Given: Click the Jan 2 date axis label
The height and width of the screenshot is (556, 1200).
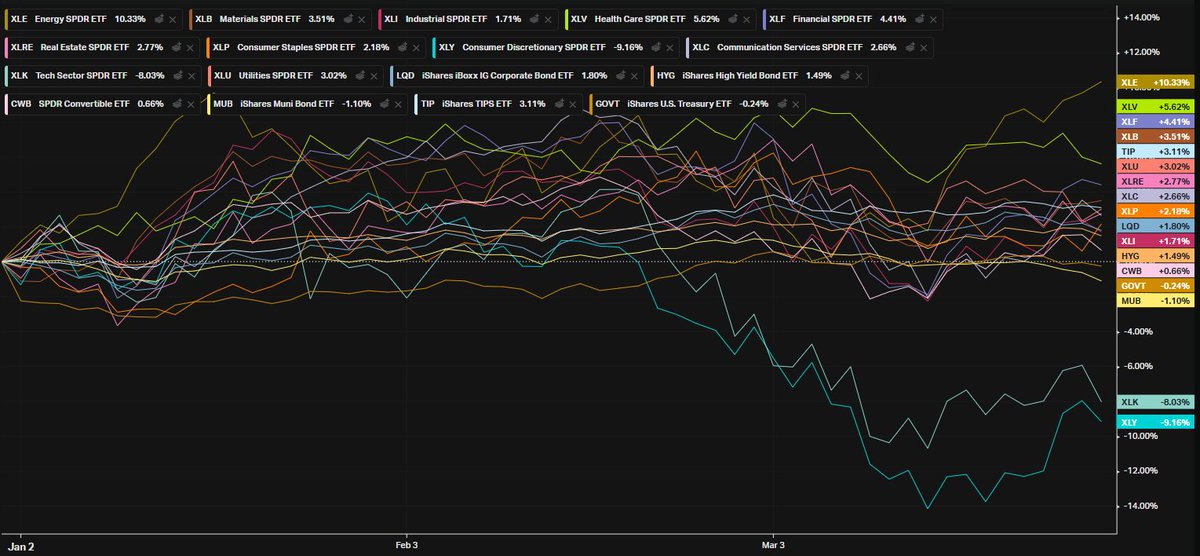Looking at the screenshot, I should (x=20, y=546).
